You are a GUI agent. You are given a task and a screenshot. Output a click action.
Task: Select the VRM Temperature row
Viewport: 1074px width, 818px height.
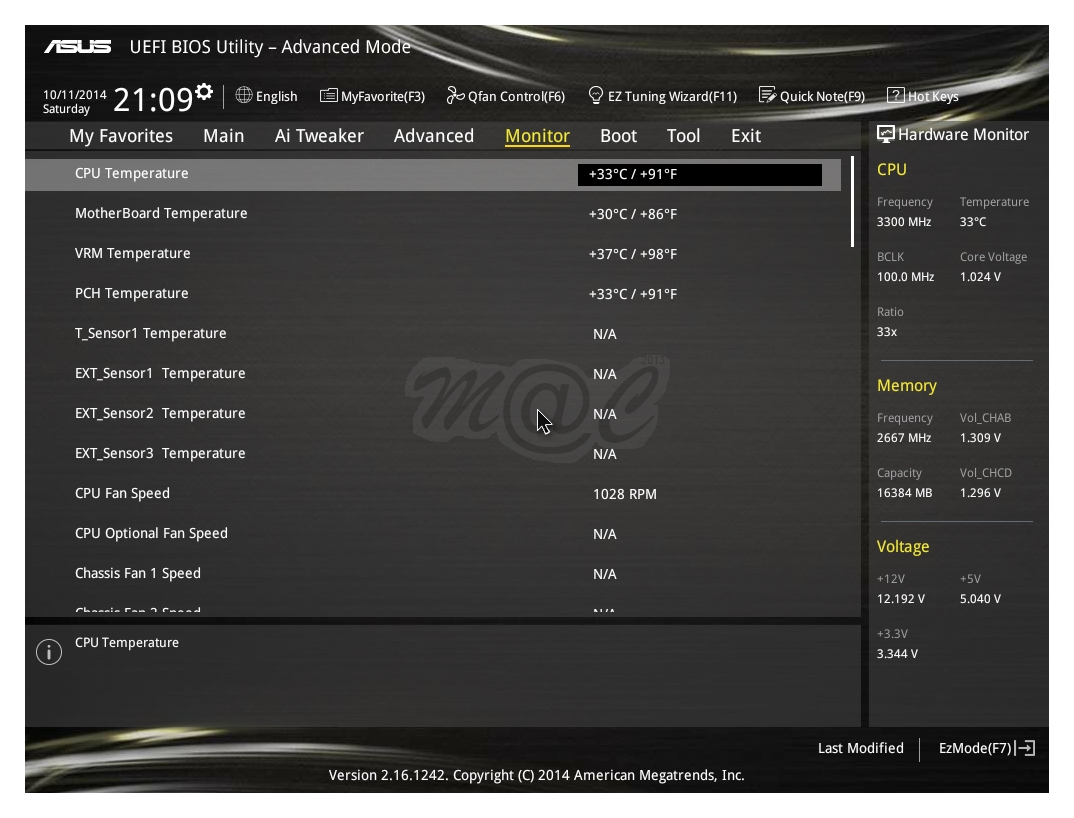click(433, 253)
